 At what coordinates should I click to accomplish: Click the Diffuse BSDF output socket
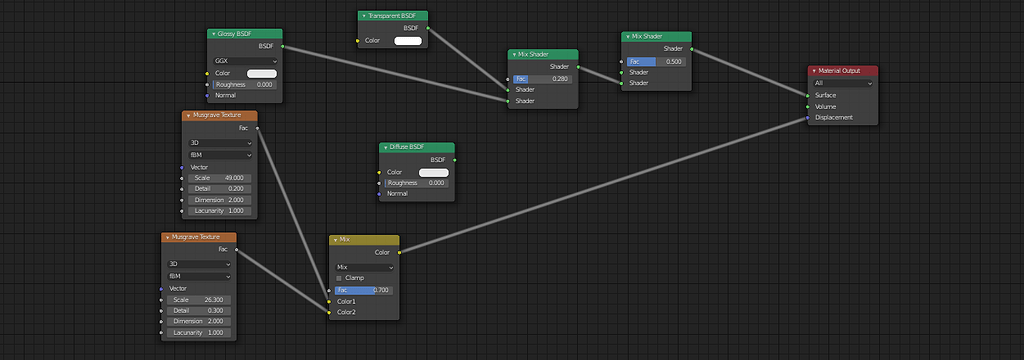click(455, 159)
